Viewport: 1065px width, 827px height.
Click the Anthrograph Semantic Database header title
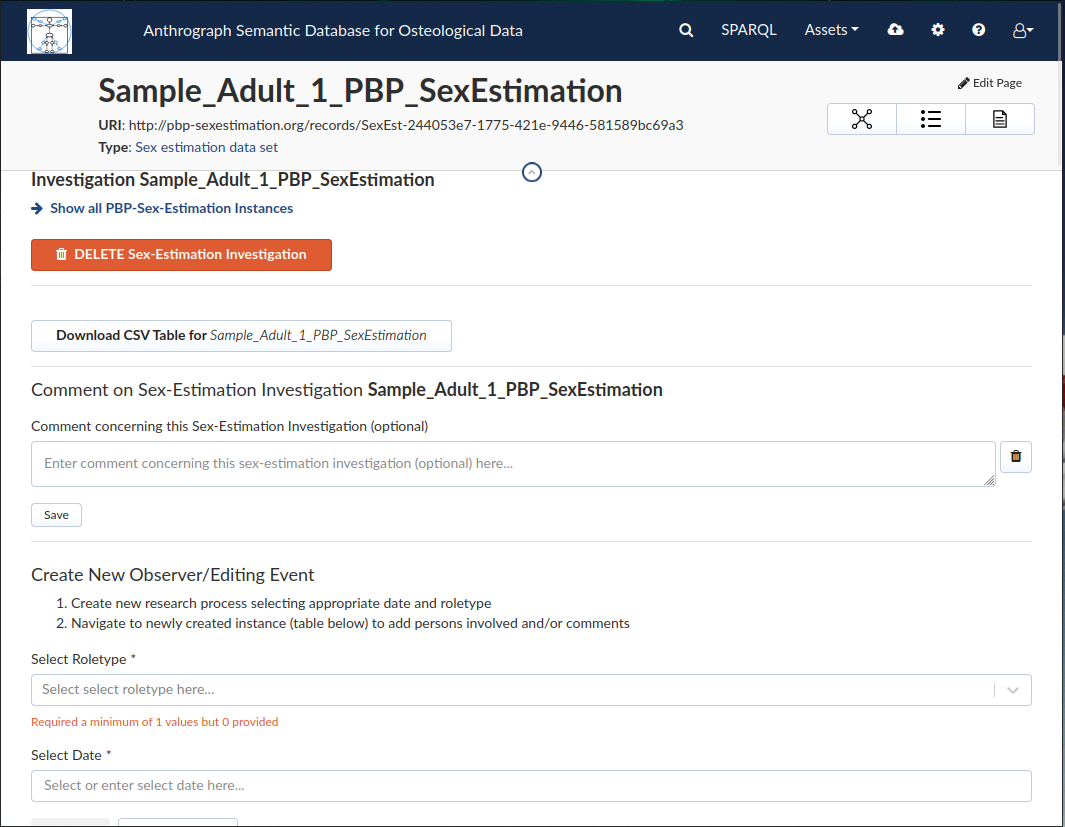click(333, 31)
